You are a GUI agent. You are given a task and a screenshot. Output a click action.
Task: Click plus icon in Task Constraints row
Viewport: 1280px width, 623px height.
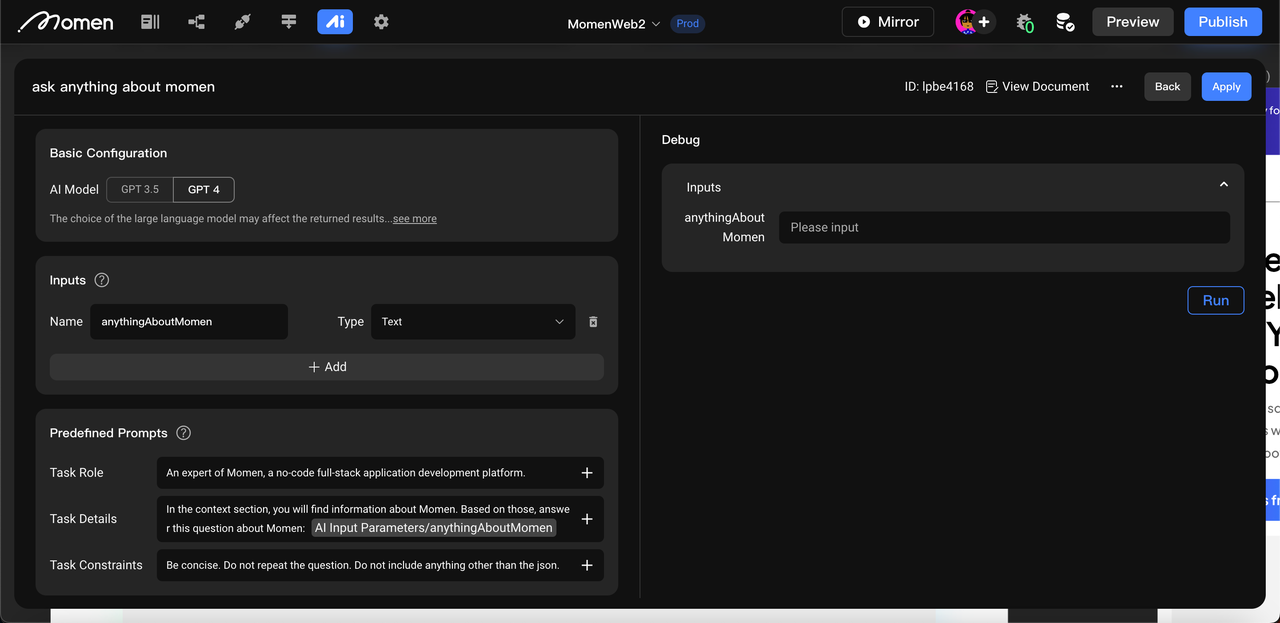[x=587, y=565]
